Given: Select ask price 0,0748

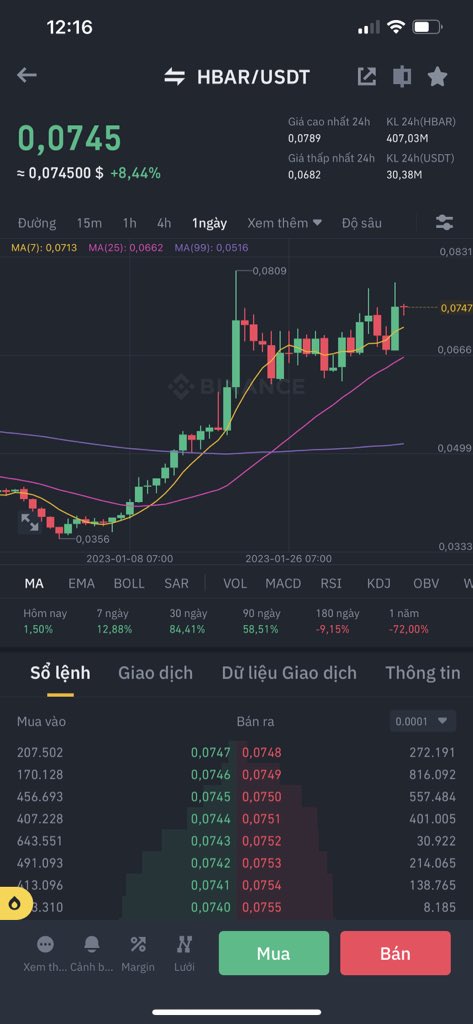Looking at the screenshot, I should tap(262, 752).
